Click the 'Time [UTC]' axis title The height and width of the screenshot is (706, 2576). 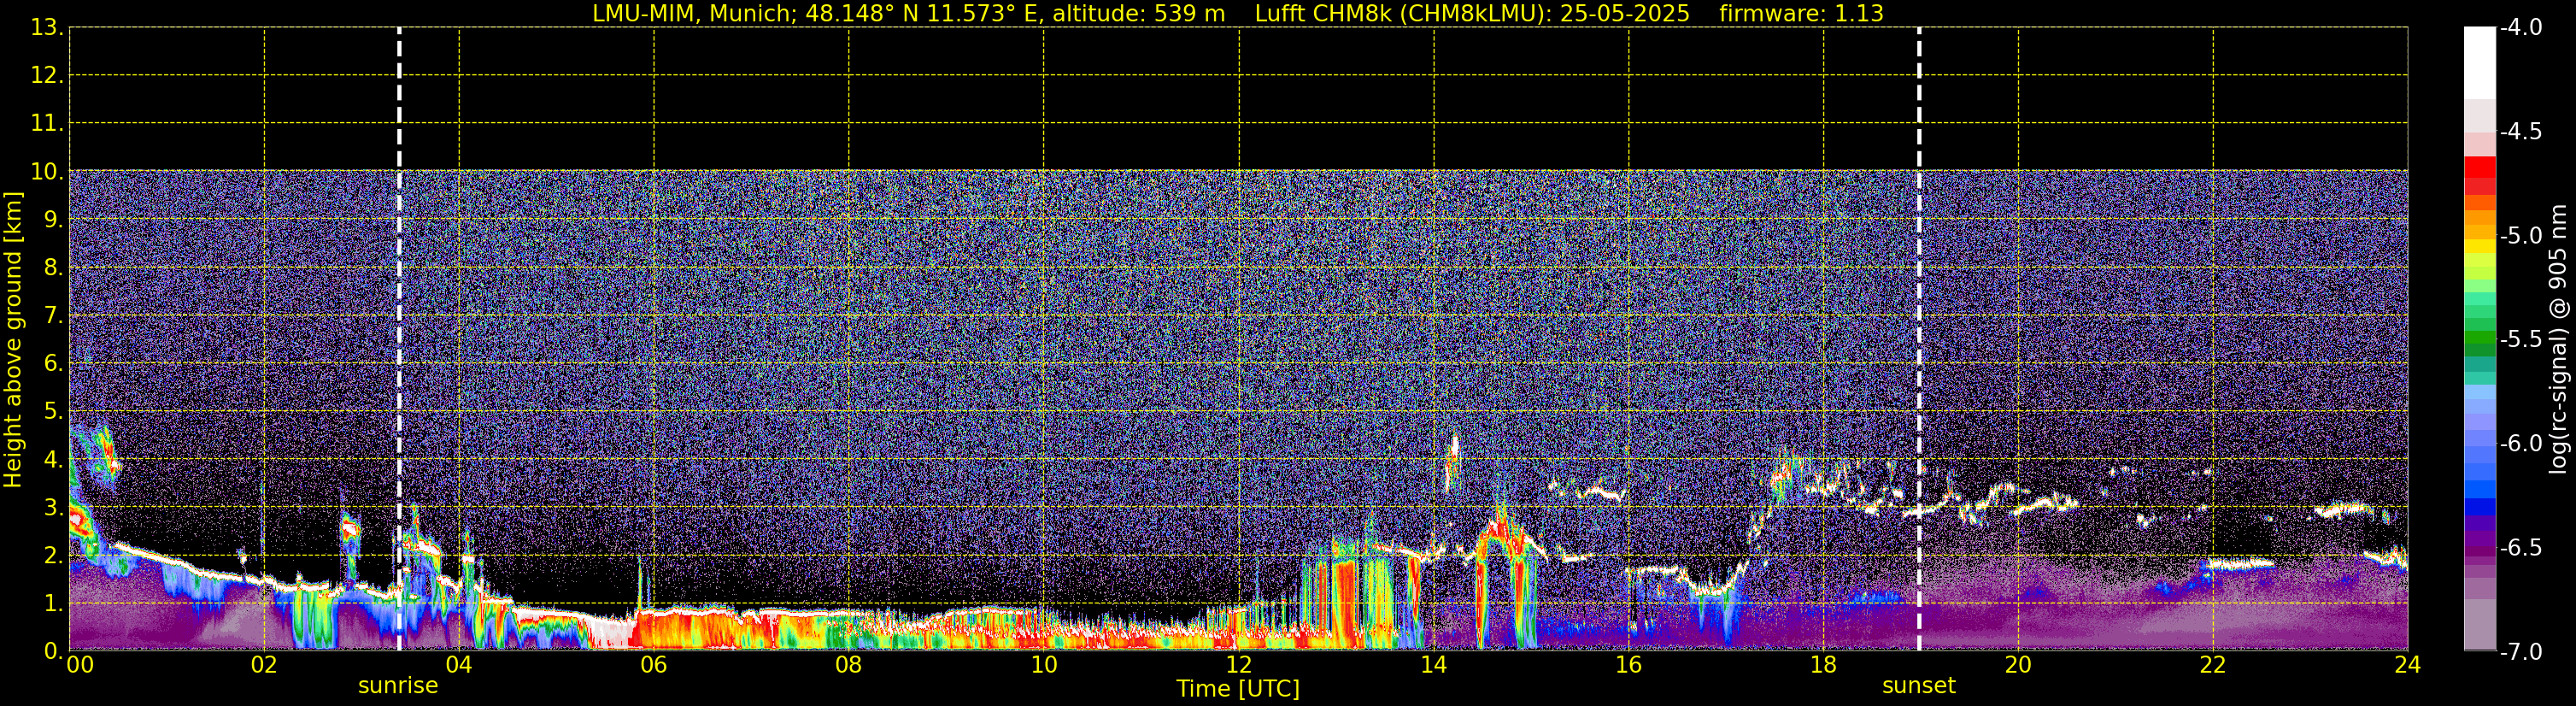tap(1238, 689)
